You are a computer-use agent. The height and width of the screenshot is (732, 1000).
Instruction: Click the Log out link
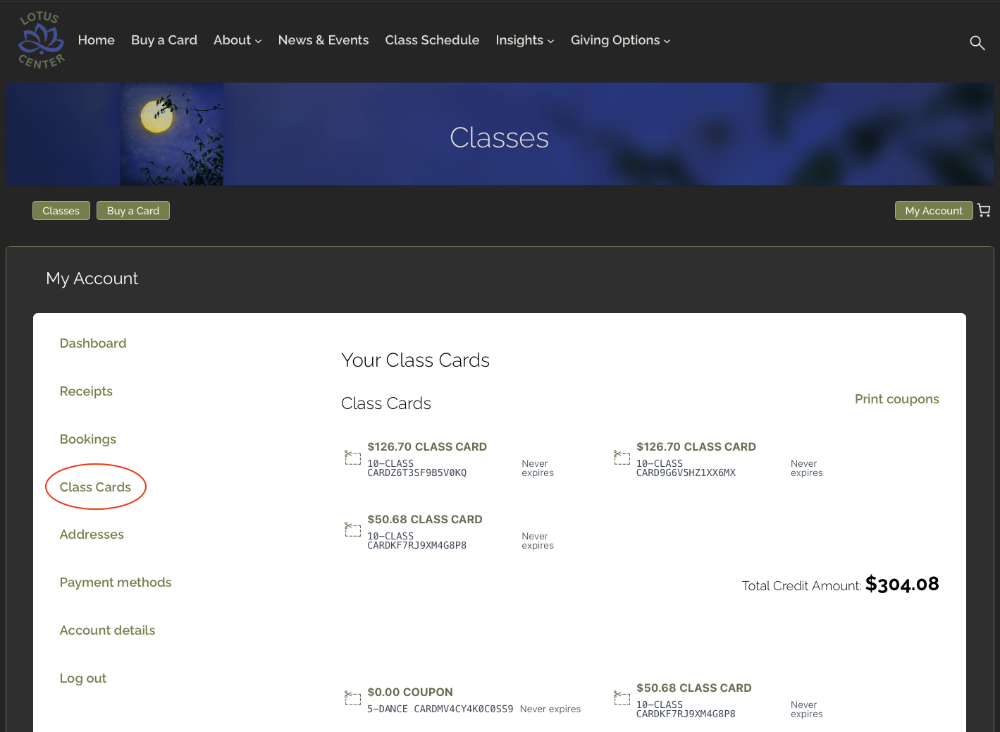(x=83, y=678)
